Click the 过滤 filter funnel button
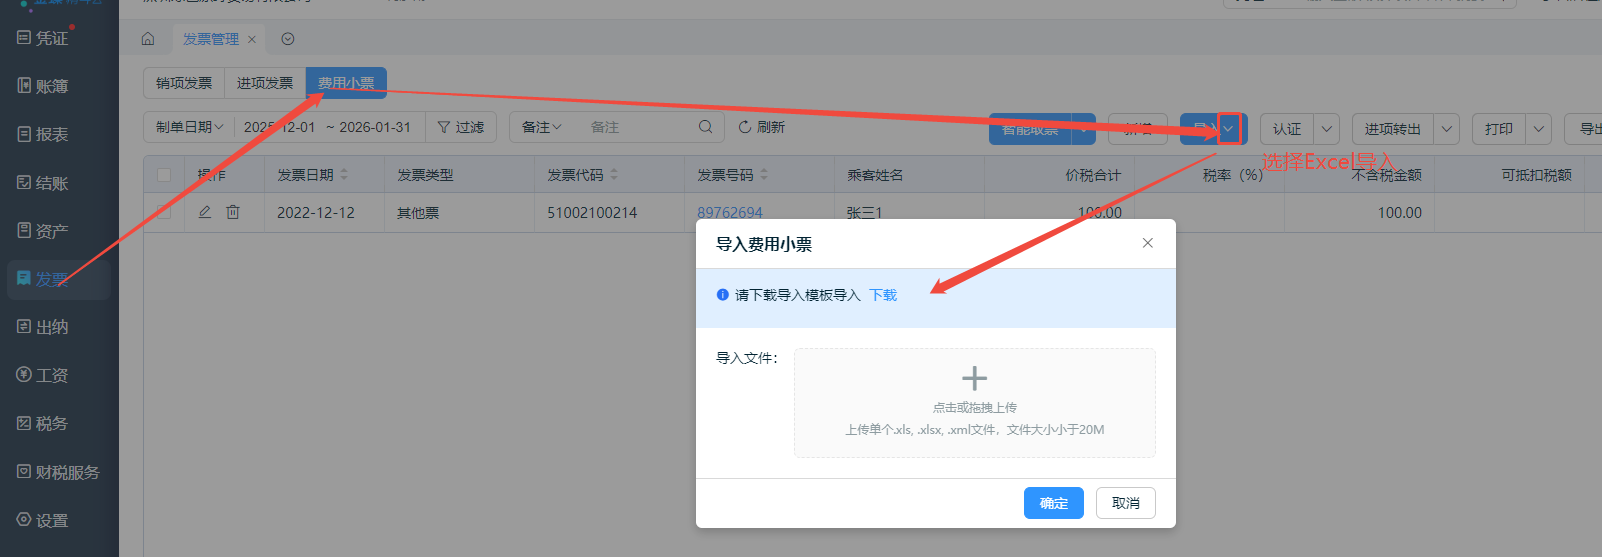This screenshot has height=557, width=1602. tap(461, 127)
